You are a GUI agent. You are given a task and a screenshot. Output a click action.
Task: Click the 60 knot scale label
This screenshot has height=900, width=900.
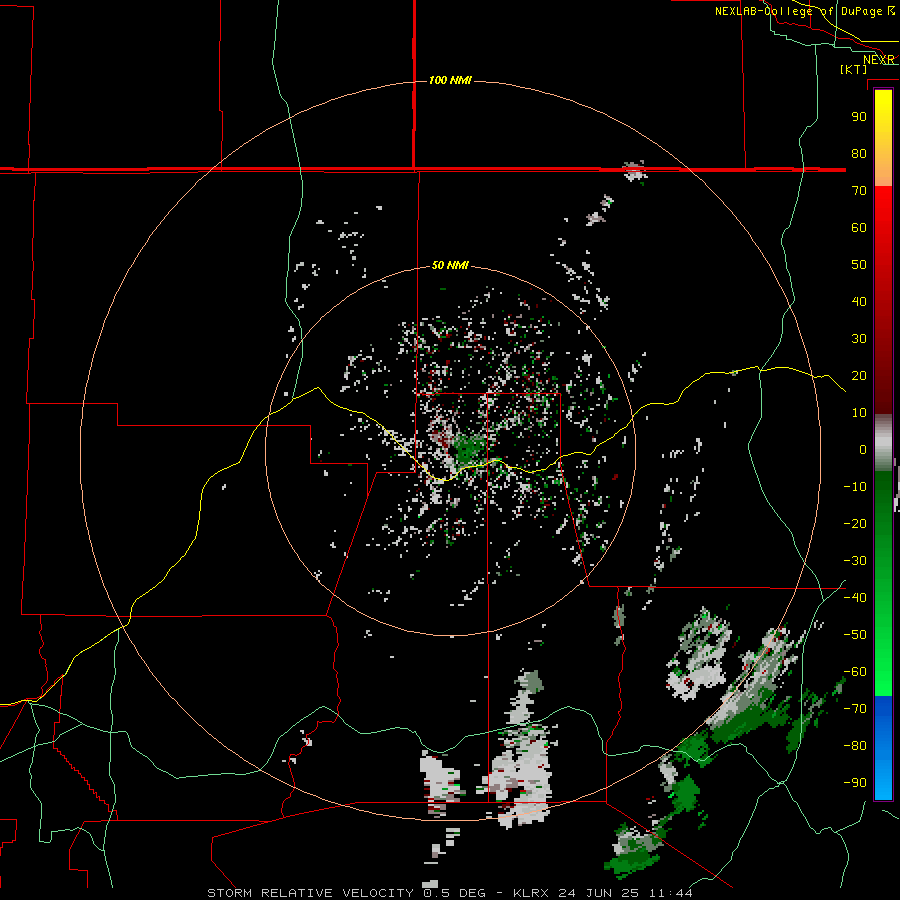click(859, 228)
